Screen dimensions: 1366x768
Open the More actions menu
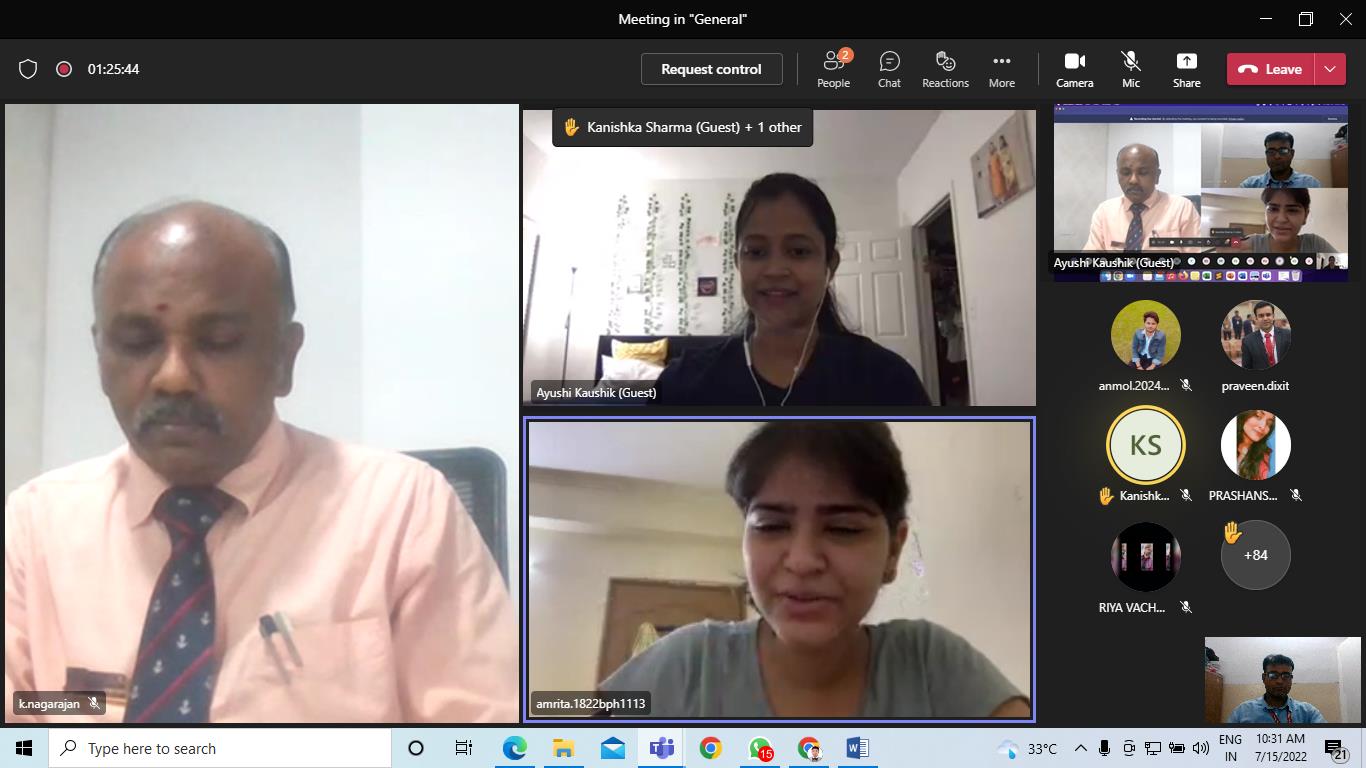pyautogui.click(x=1001, y=69)
